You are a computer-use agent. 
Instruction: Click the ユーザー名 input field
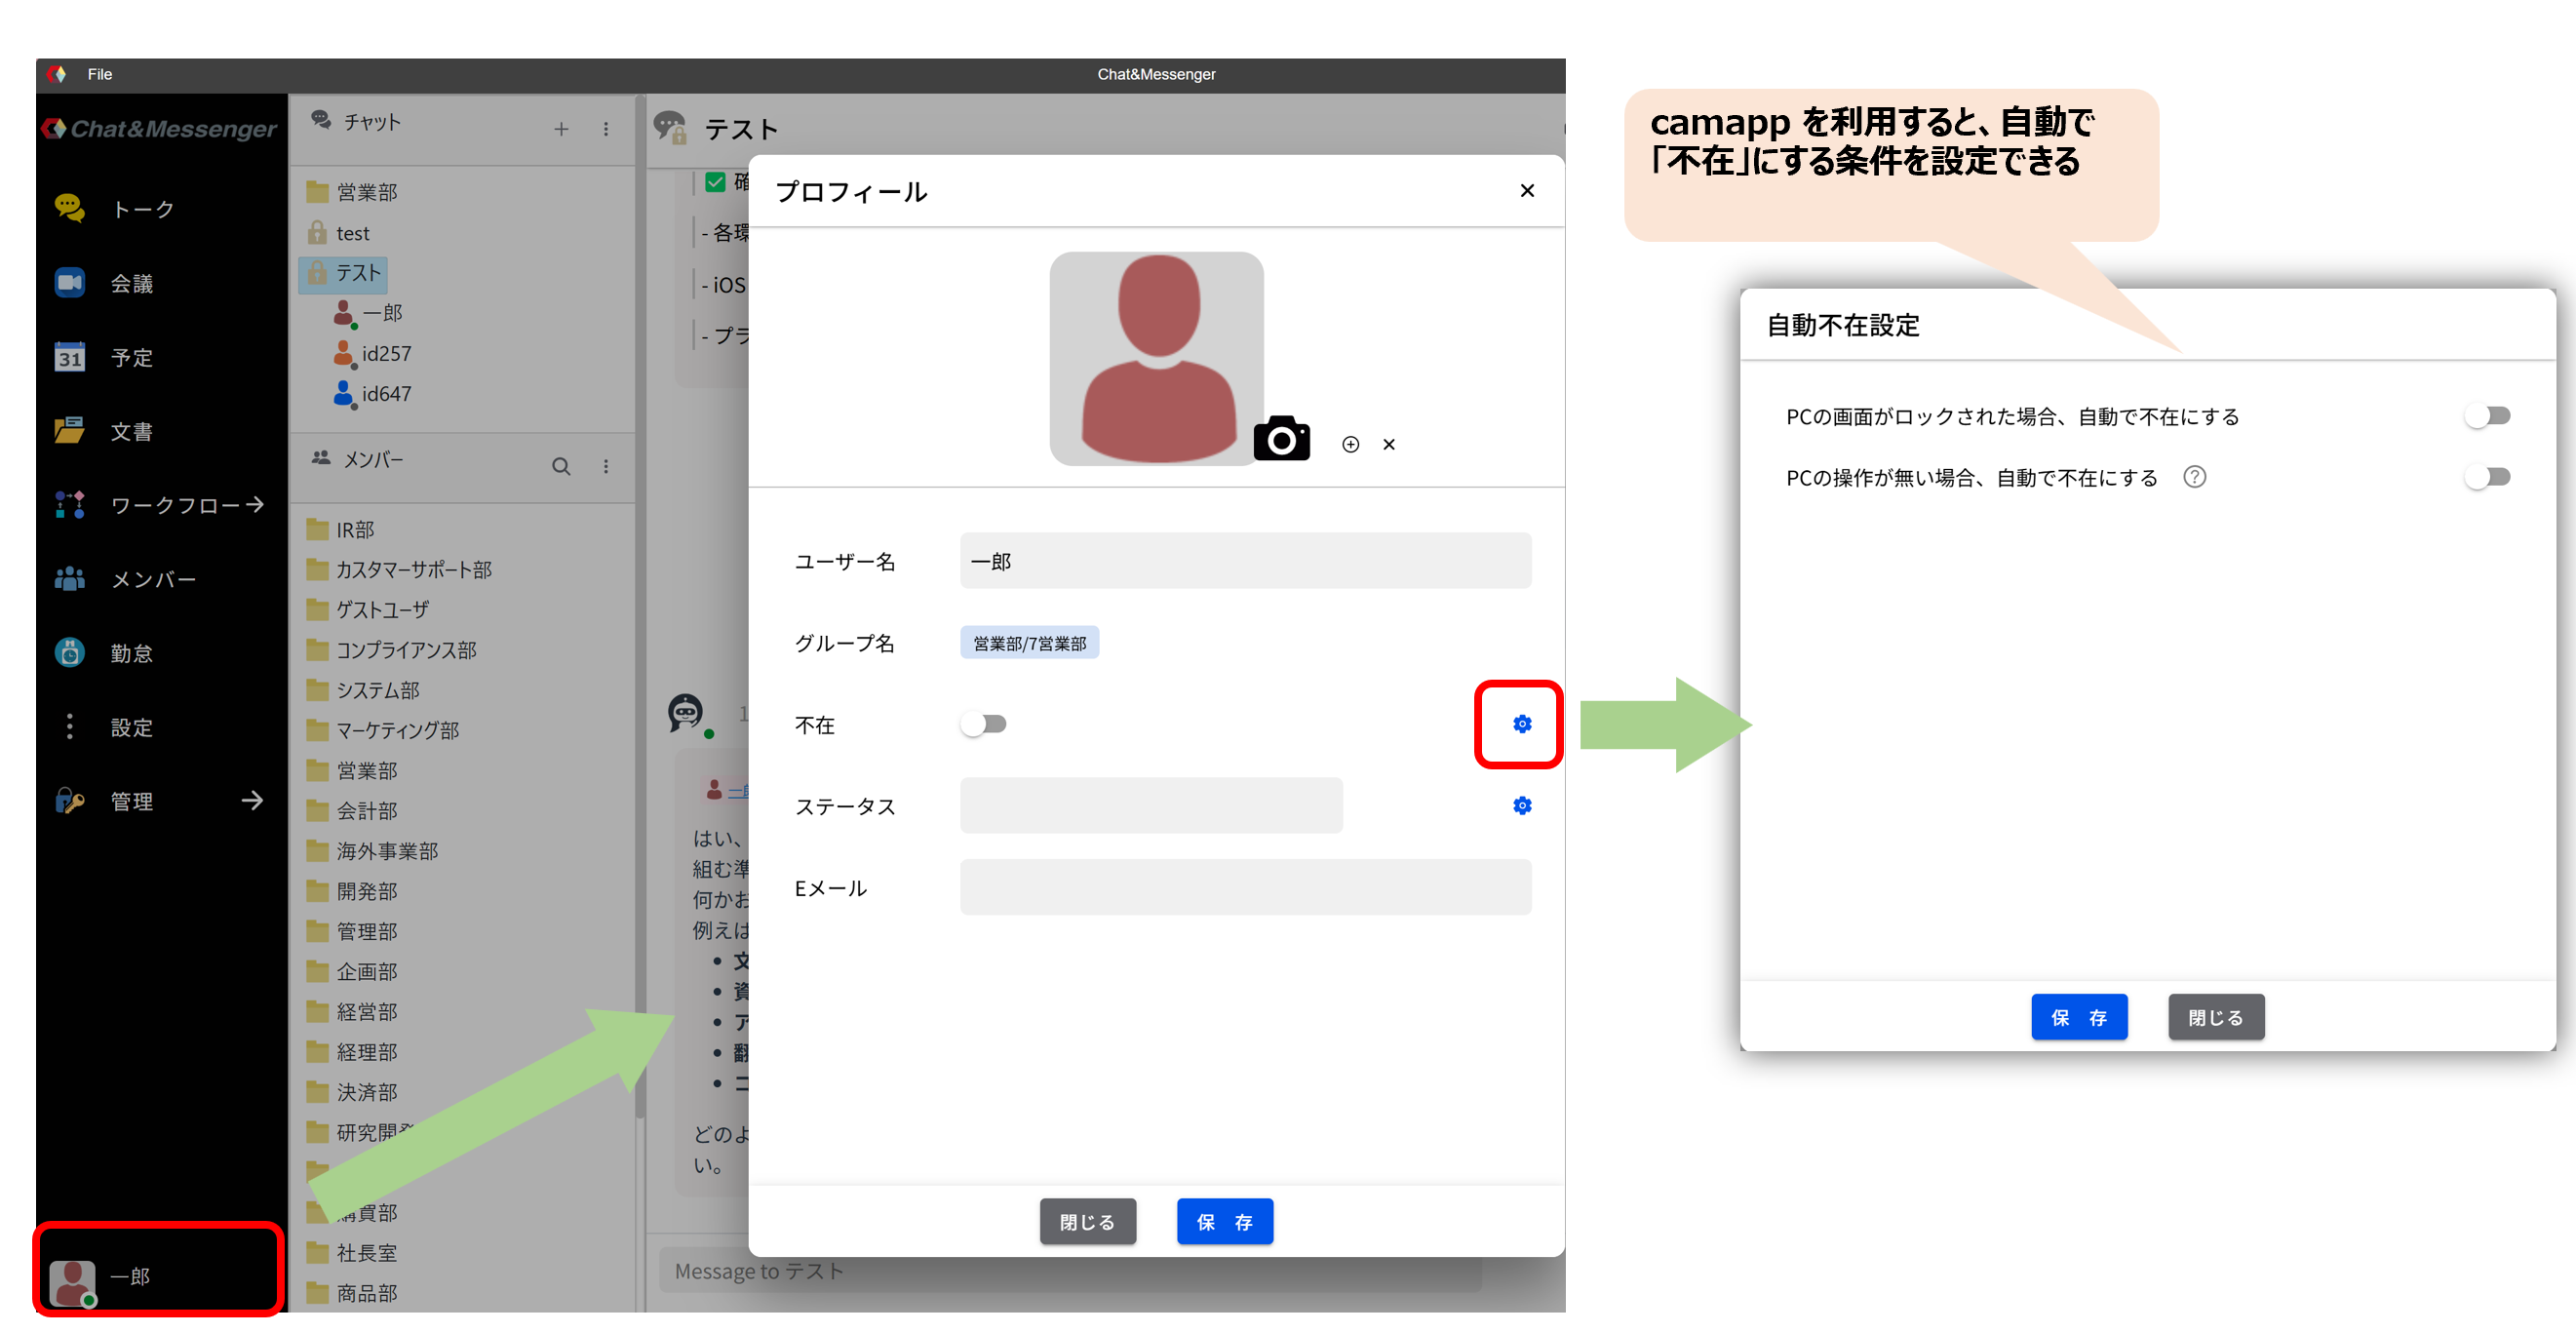click(x=1245, y=561)
